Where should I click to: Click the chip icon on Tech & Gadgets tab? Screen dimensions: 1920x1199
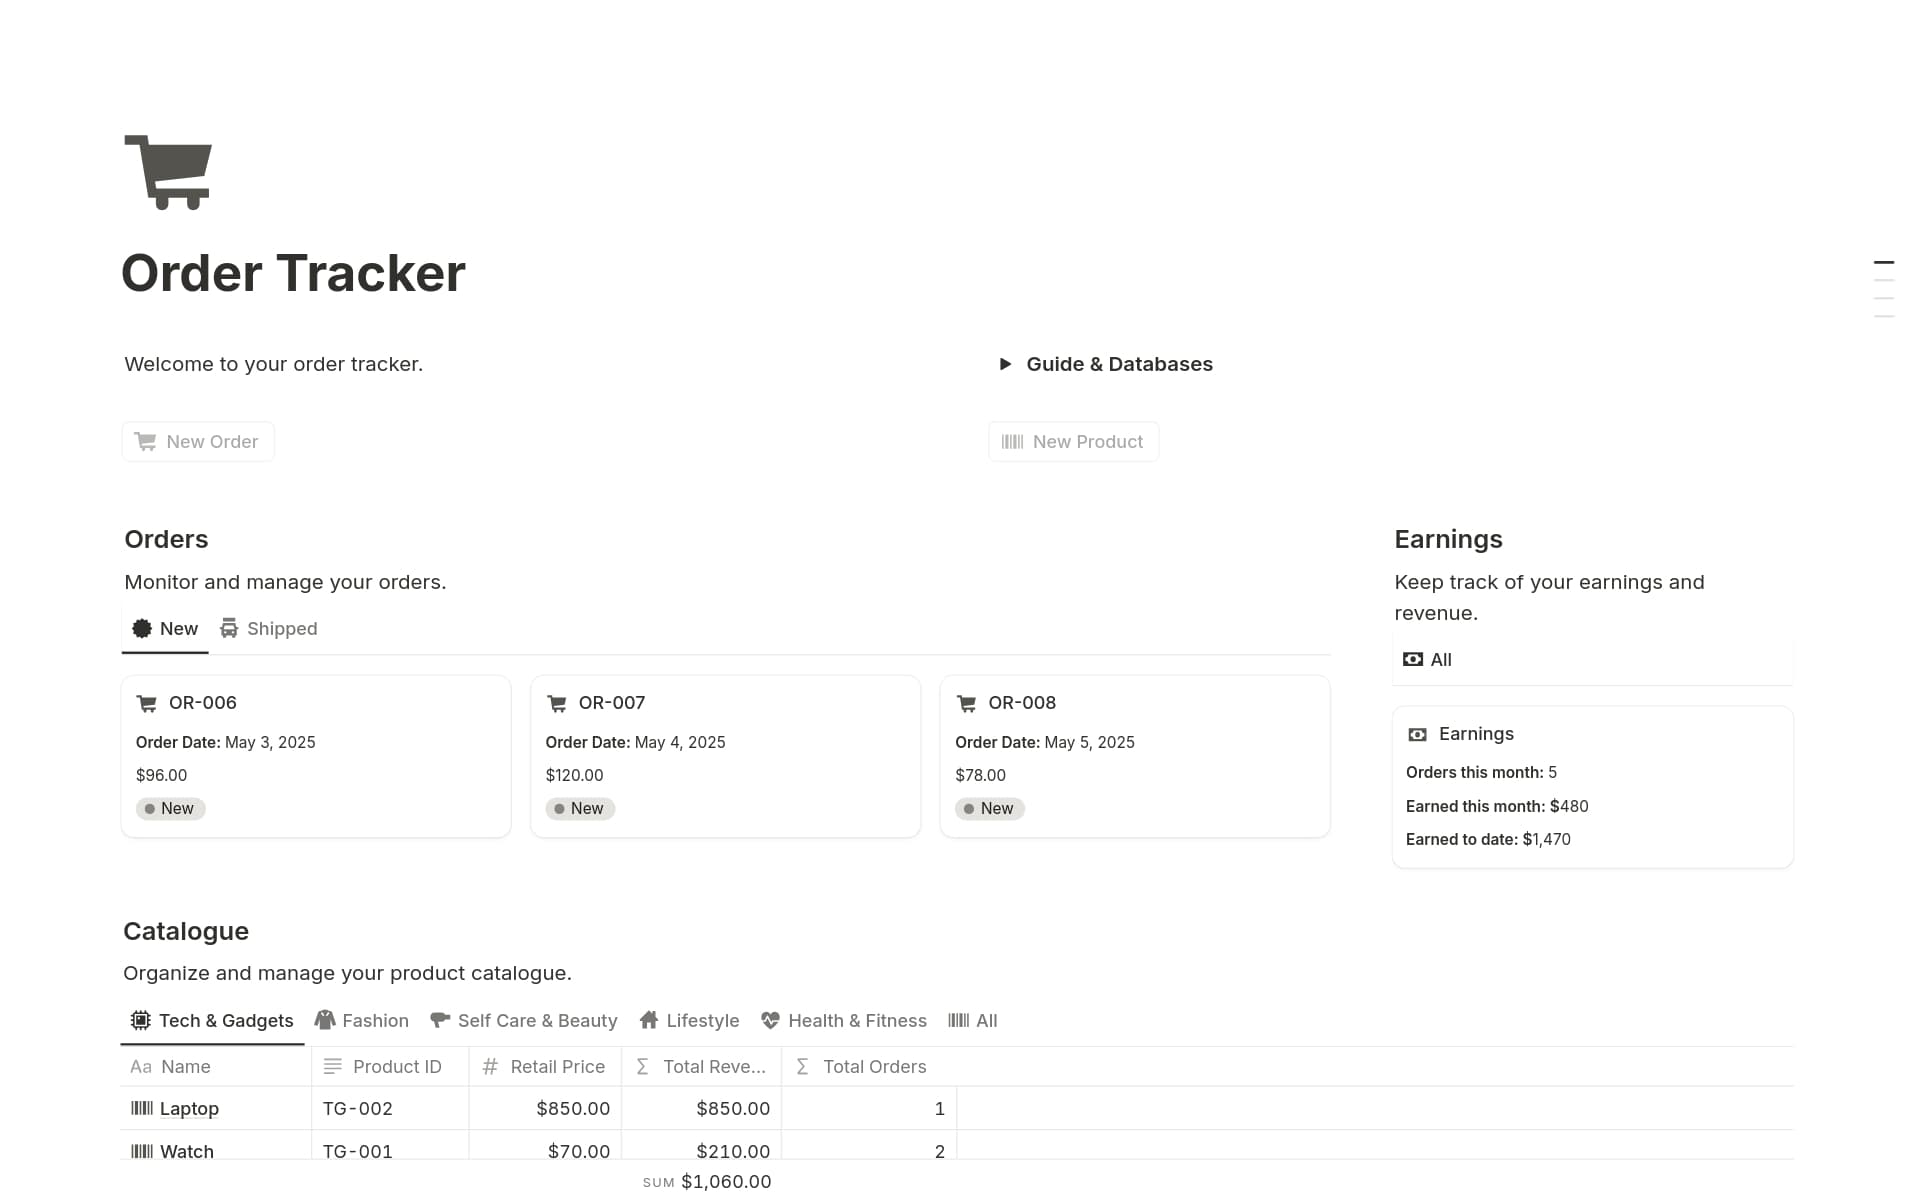click(x=139, y=1020)
